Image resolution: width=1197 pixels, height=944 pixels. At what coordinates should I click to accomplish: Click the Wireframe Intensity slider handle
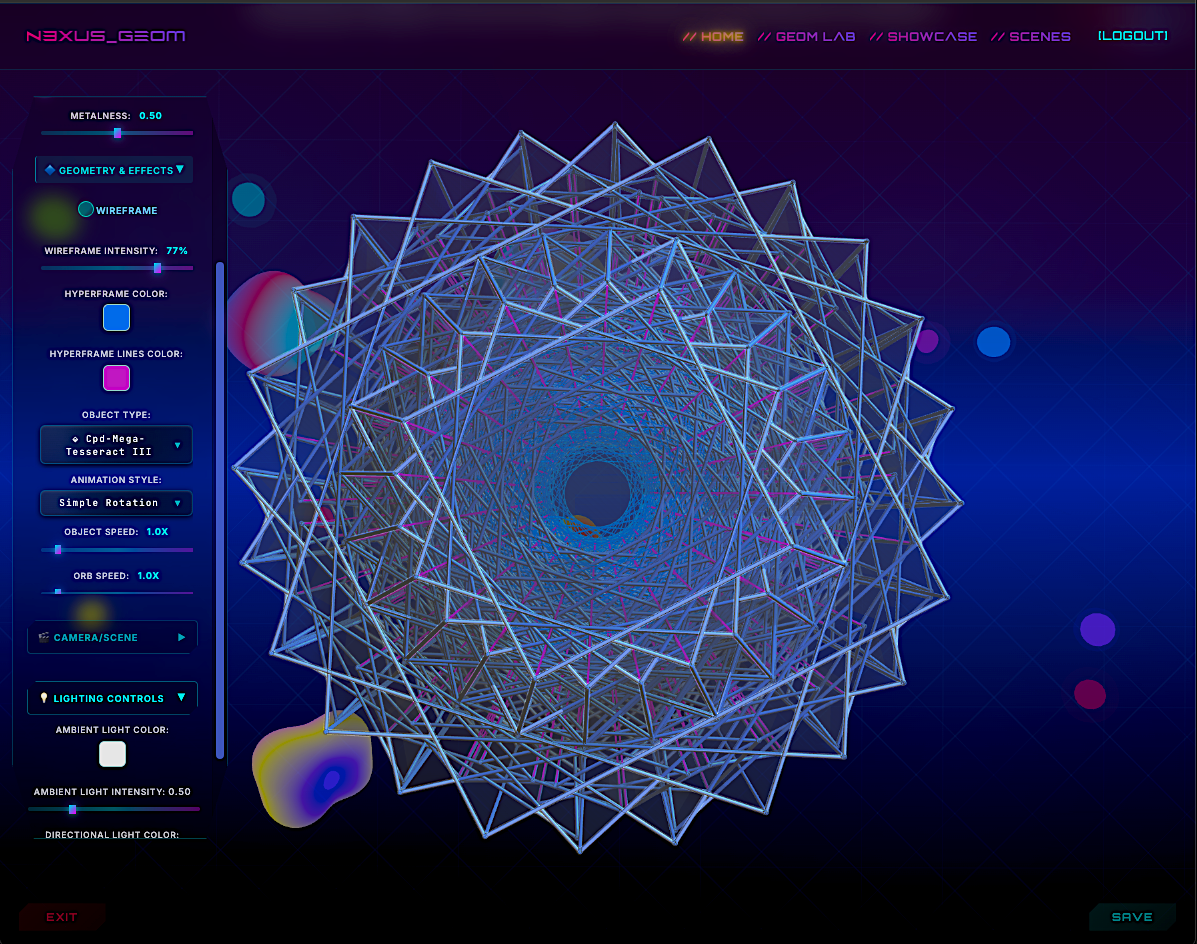157,268
